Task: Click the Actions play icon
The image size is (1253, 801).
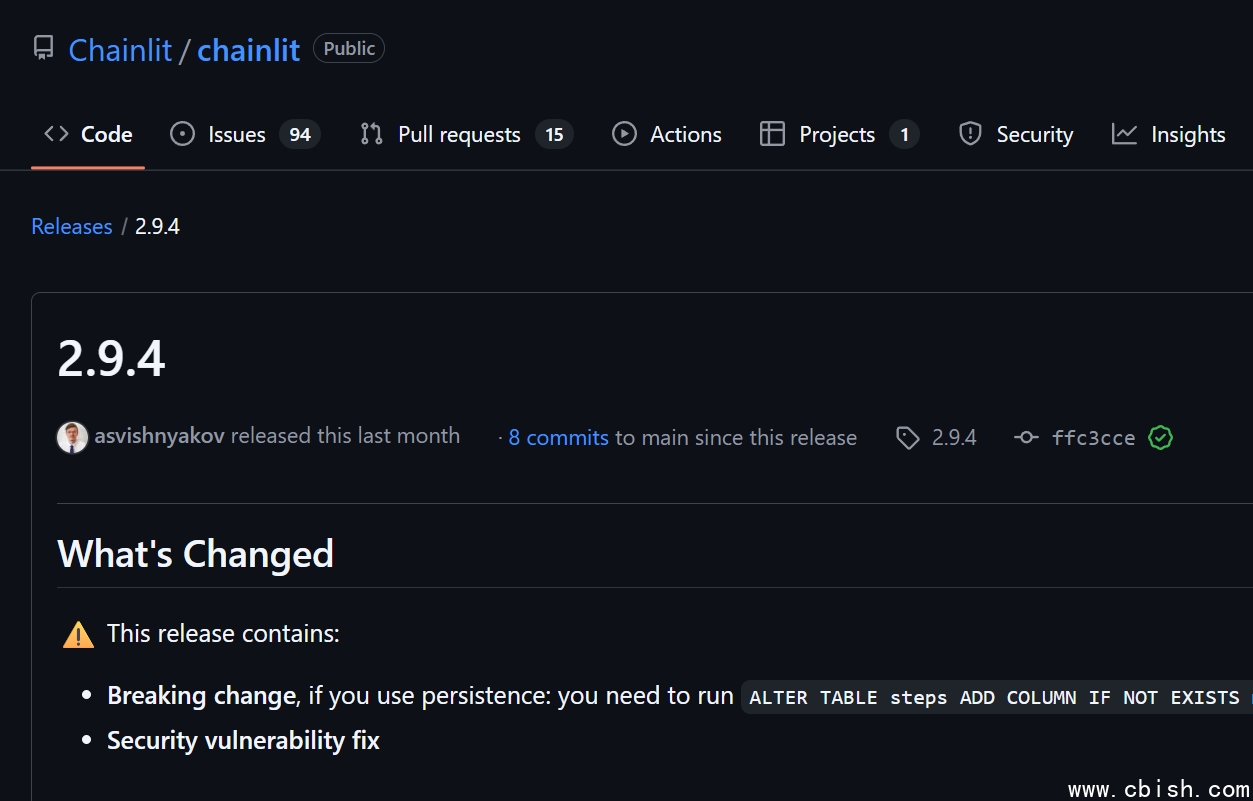Action: pos(624,134)
